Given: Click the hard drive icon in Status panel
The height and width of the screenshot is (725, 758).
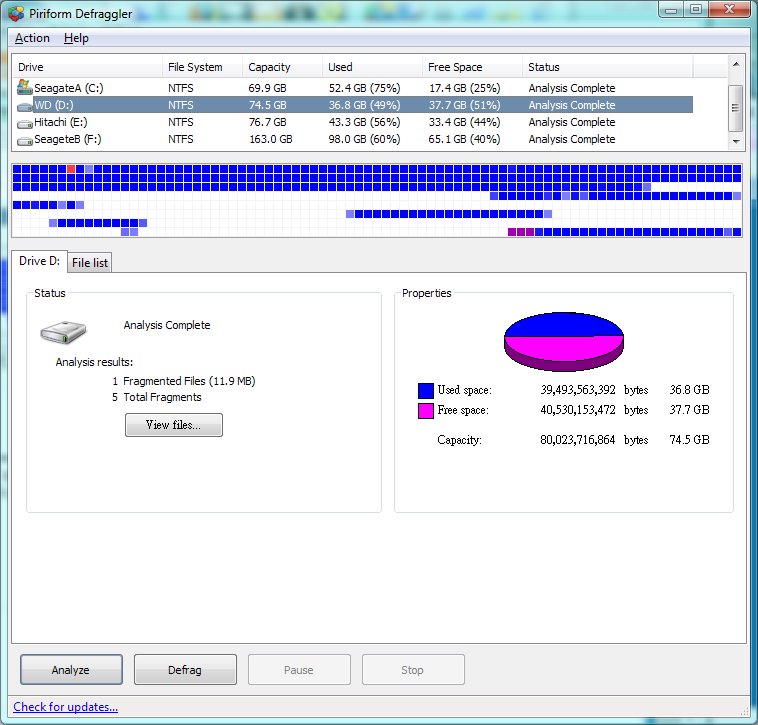Looking at the screenshot, I should [63, 332].
